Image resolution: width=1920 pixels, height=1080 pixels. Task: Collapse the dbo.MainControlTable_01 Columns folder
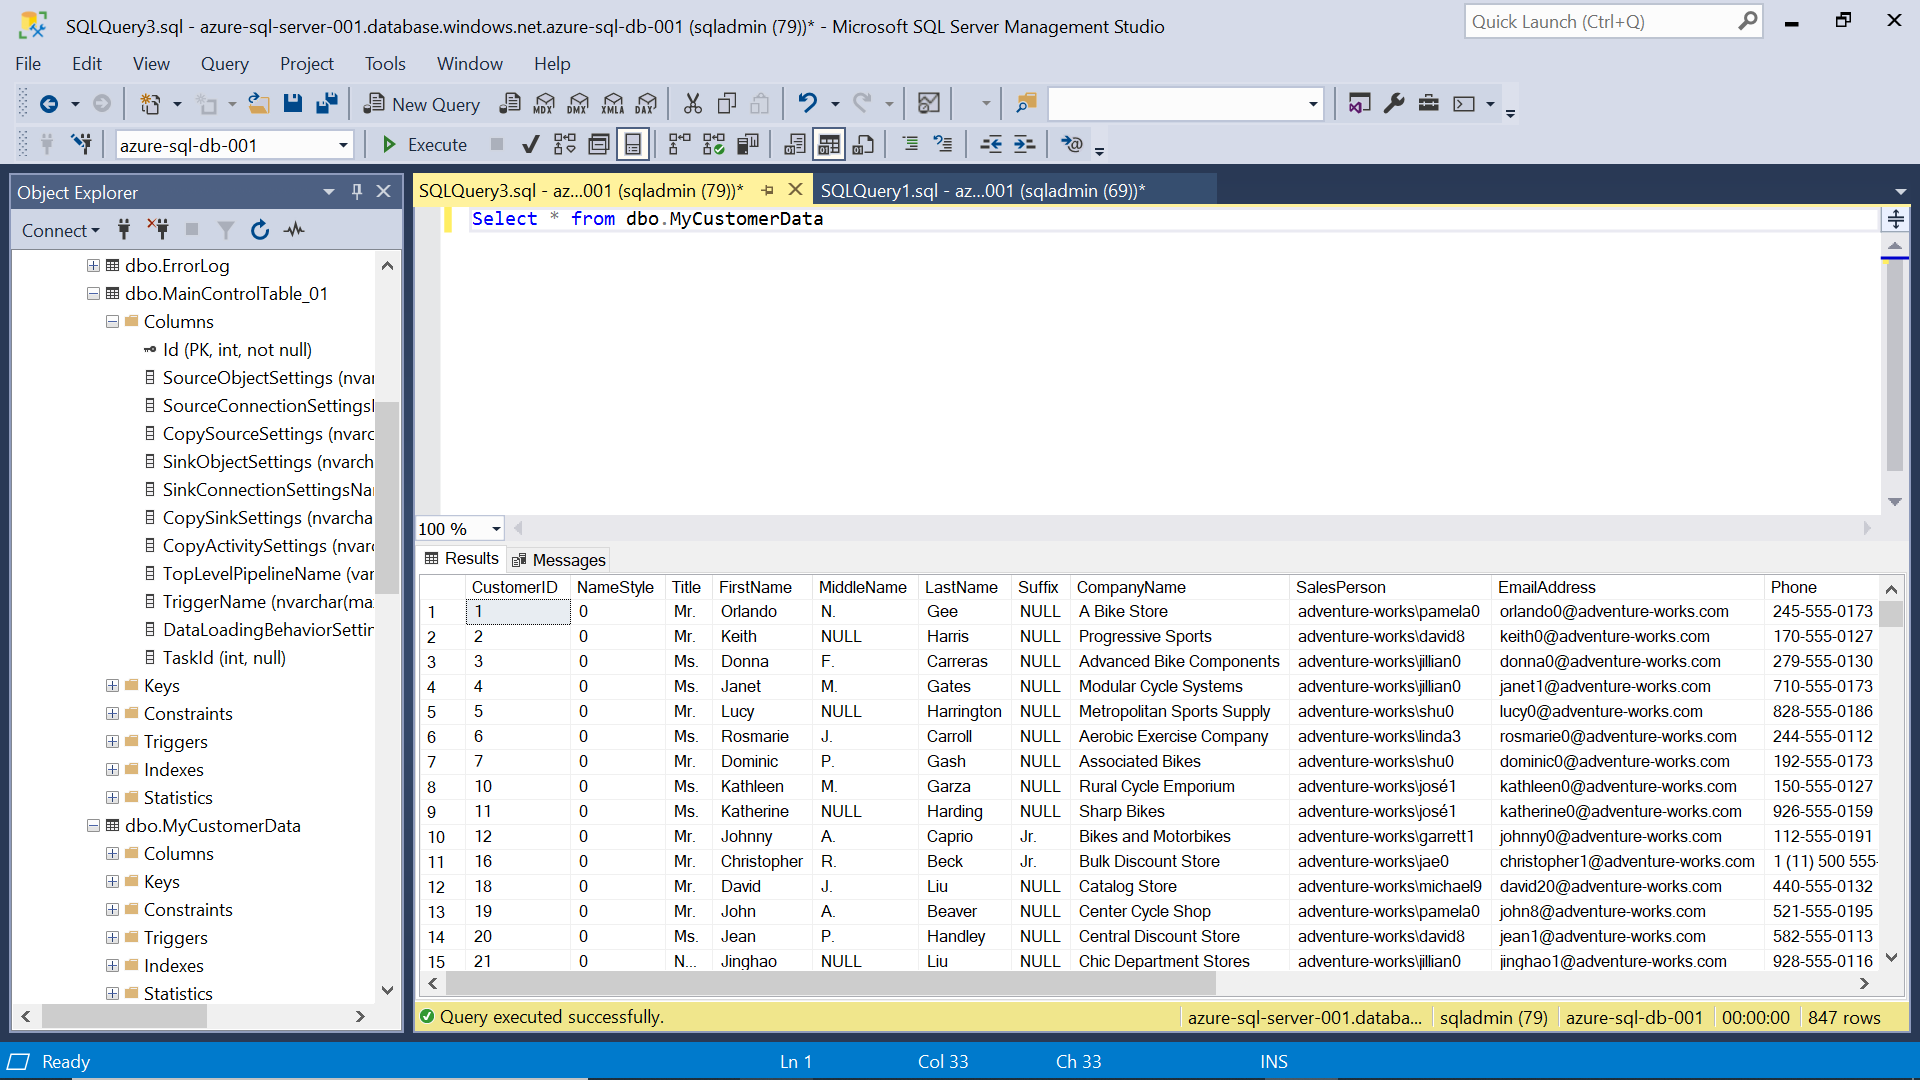pyautogui.click(x=113, y=322)
